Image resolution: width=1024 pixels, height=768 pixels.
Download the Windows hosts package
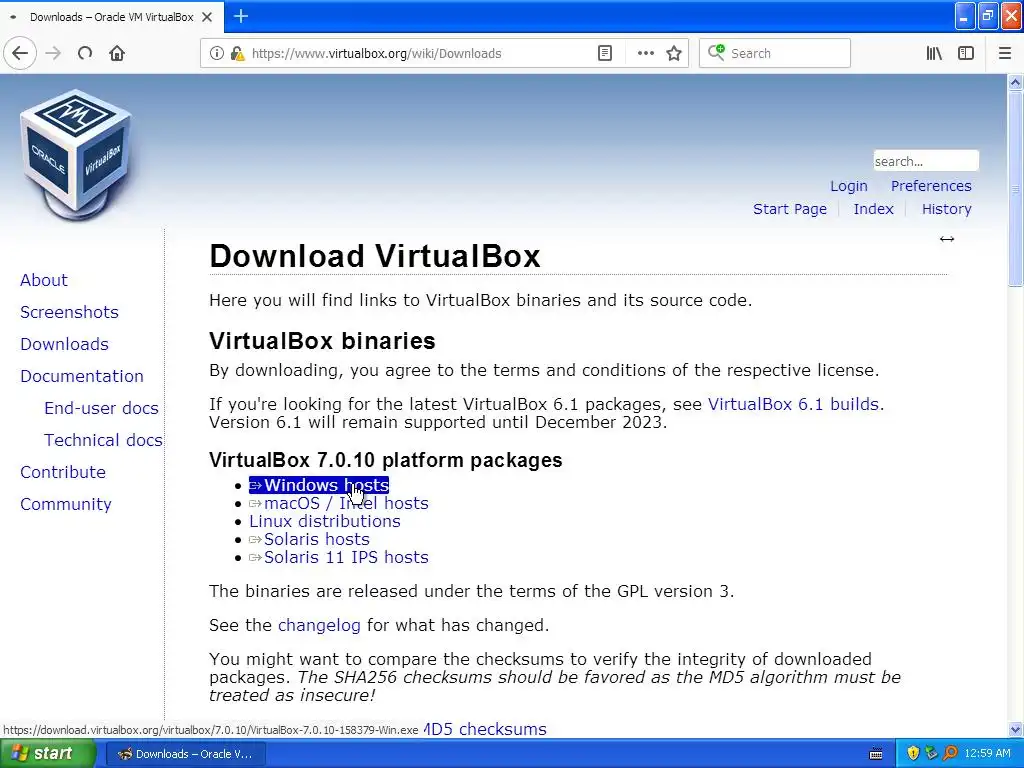(x=319, y=485)
